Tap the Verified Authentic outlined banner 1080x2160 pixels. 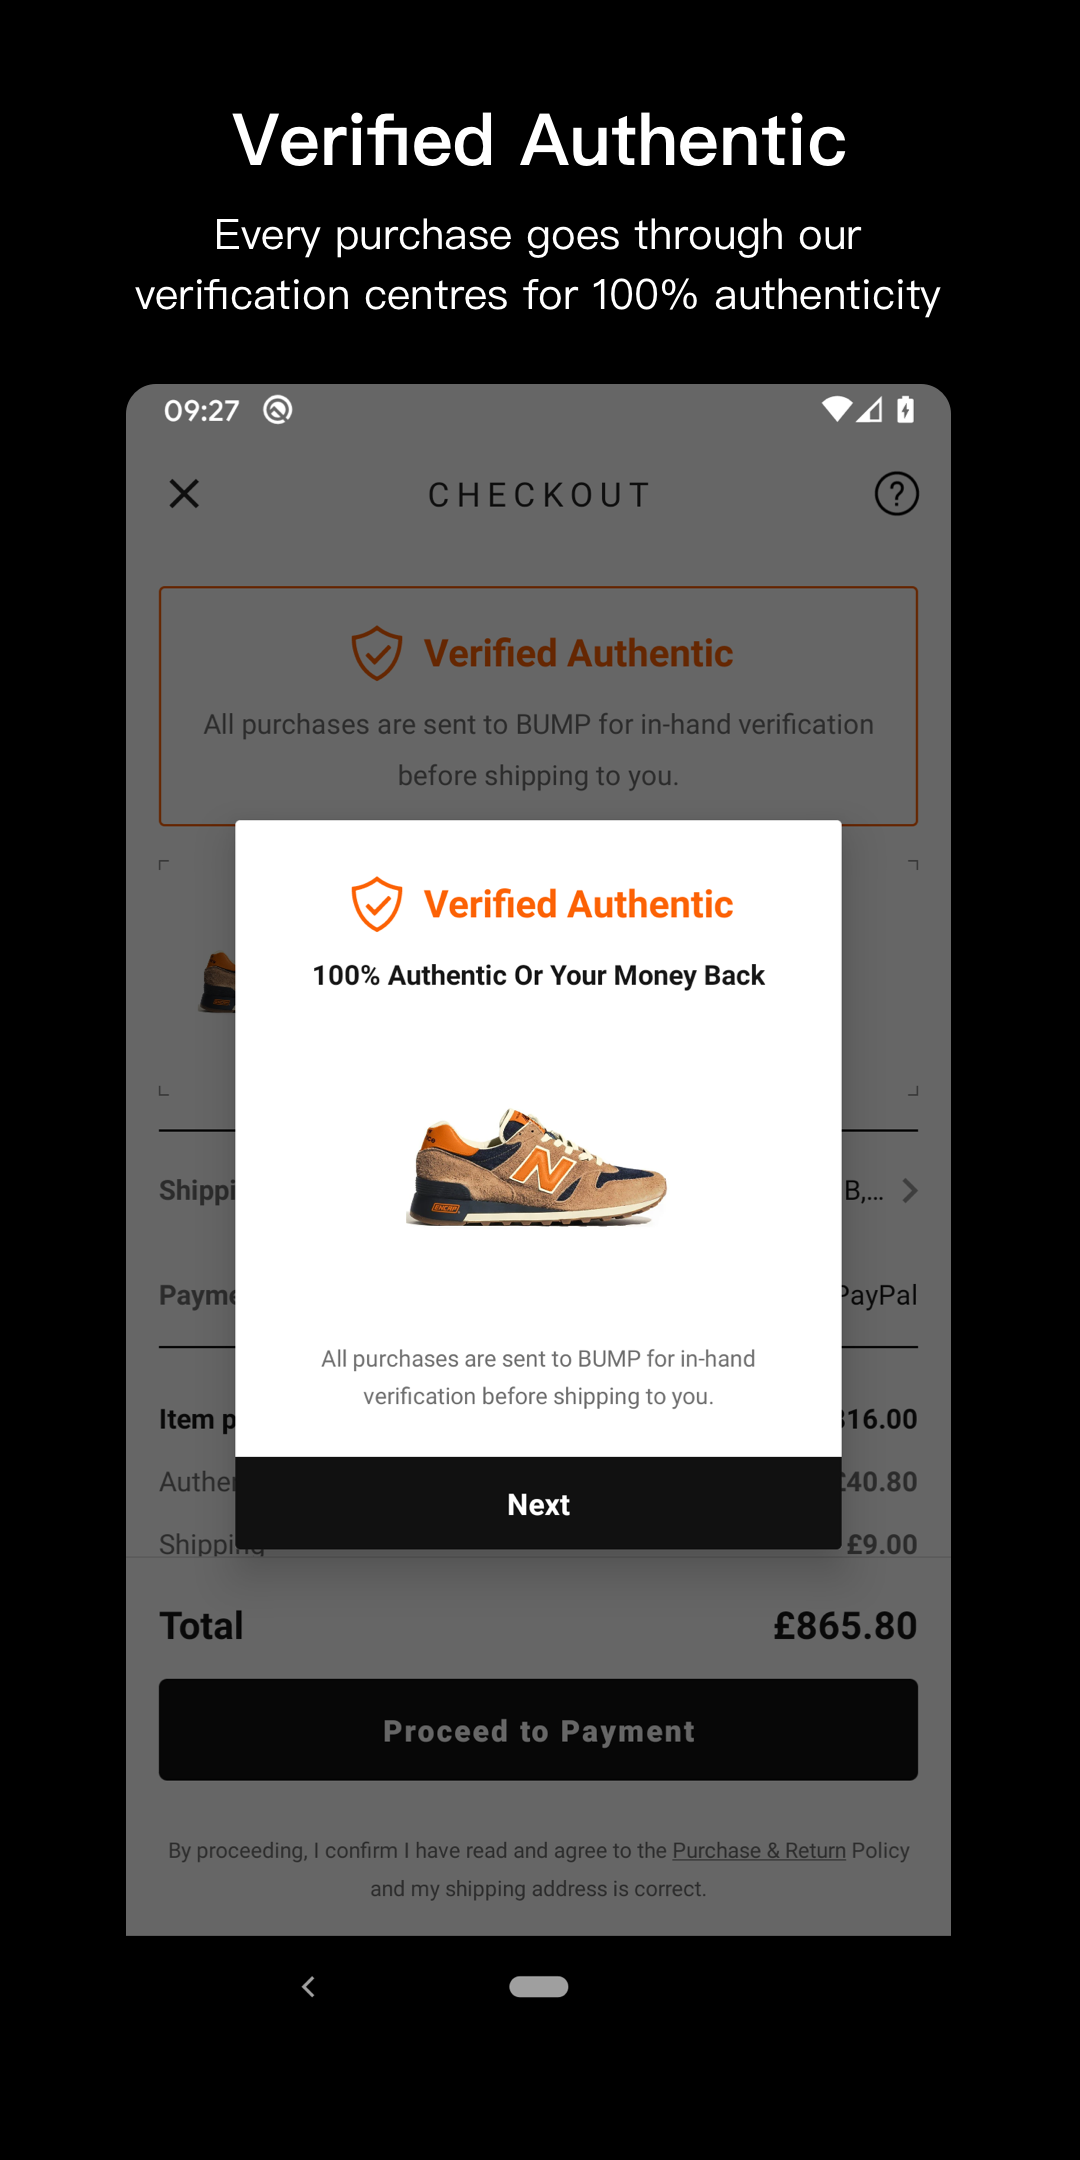(538, 706)
